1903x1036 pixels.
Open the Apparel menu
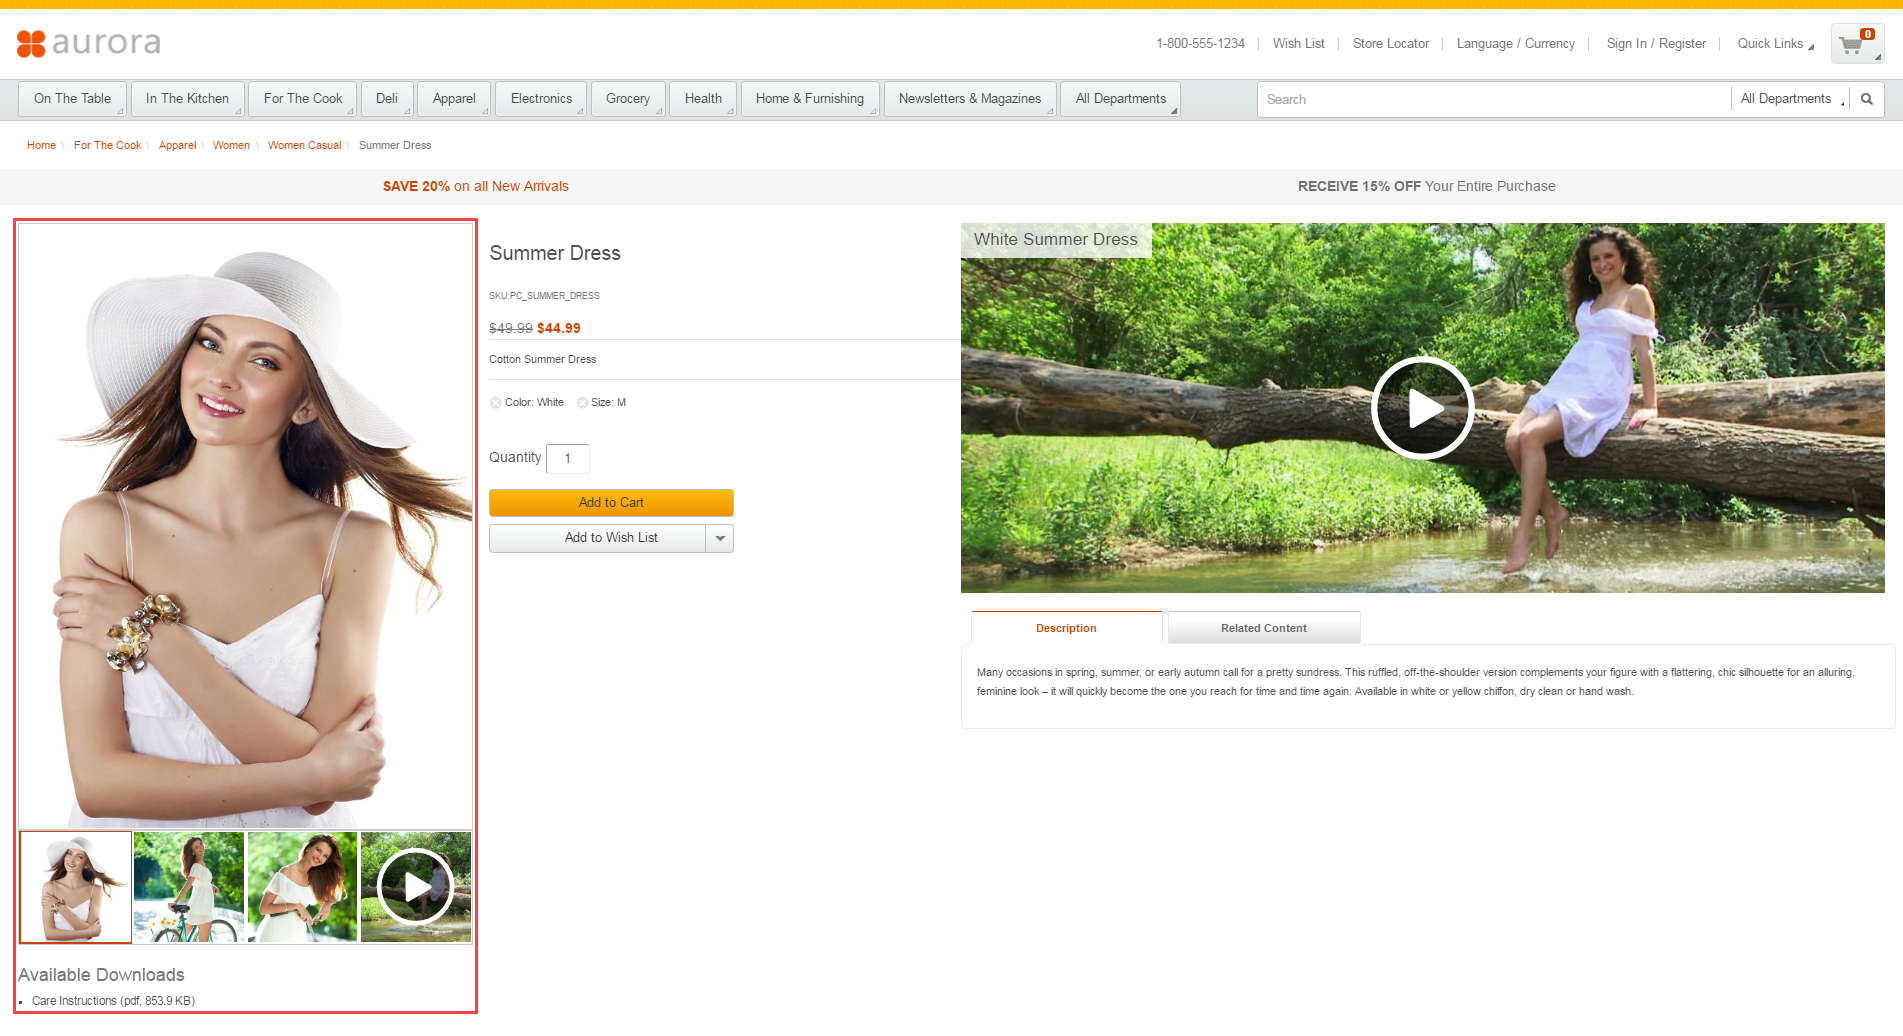point(454,98)
